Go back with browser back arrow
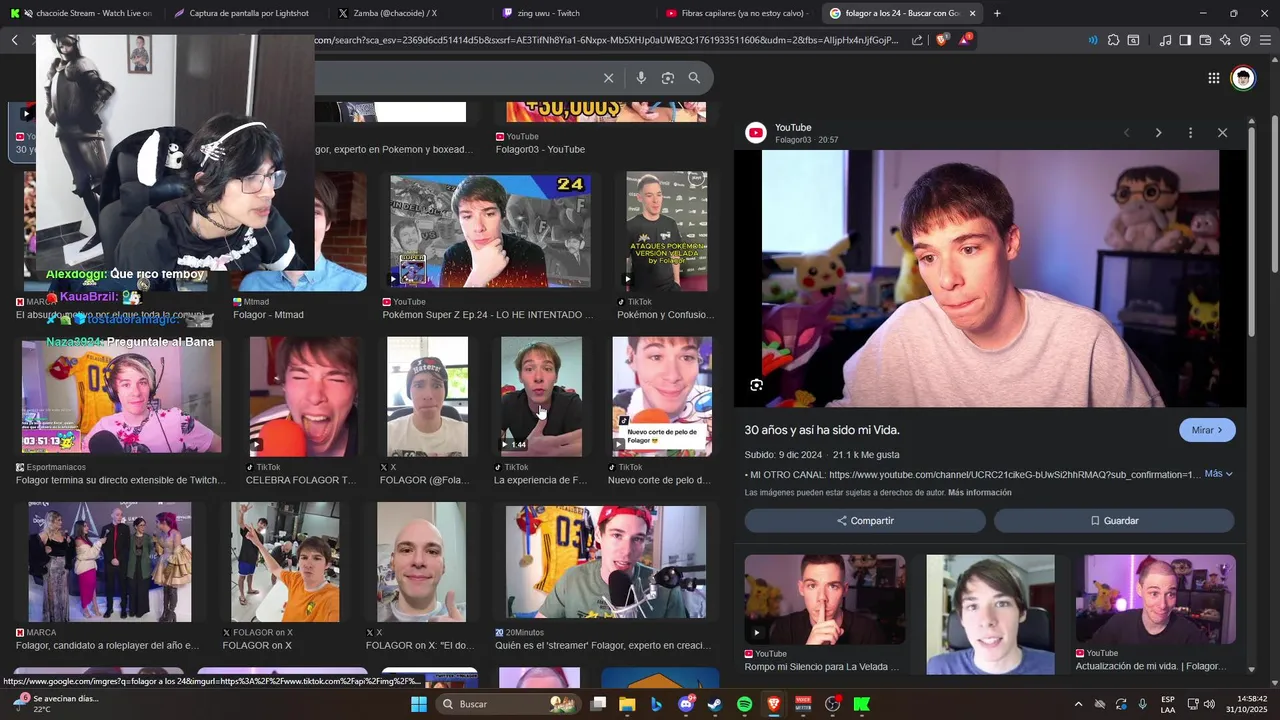 coord(15,40)
